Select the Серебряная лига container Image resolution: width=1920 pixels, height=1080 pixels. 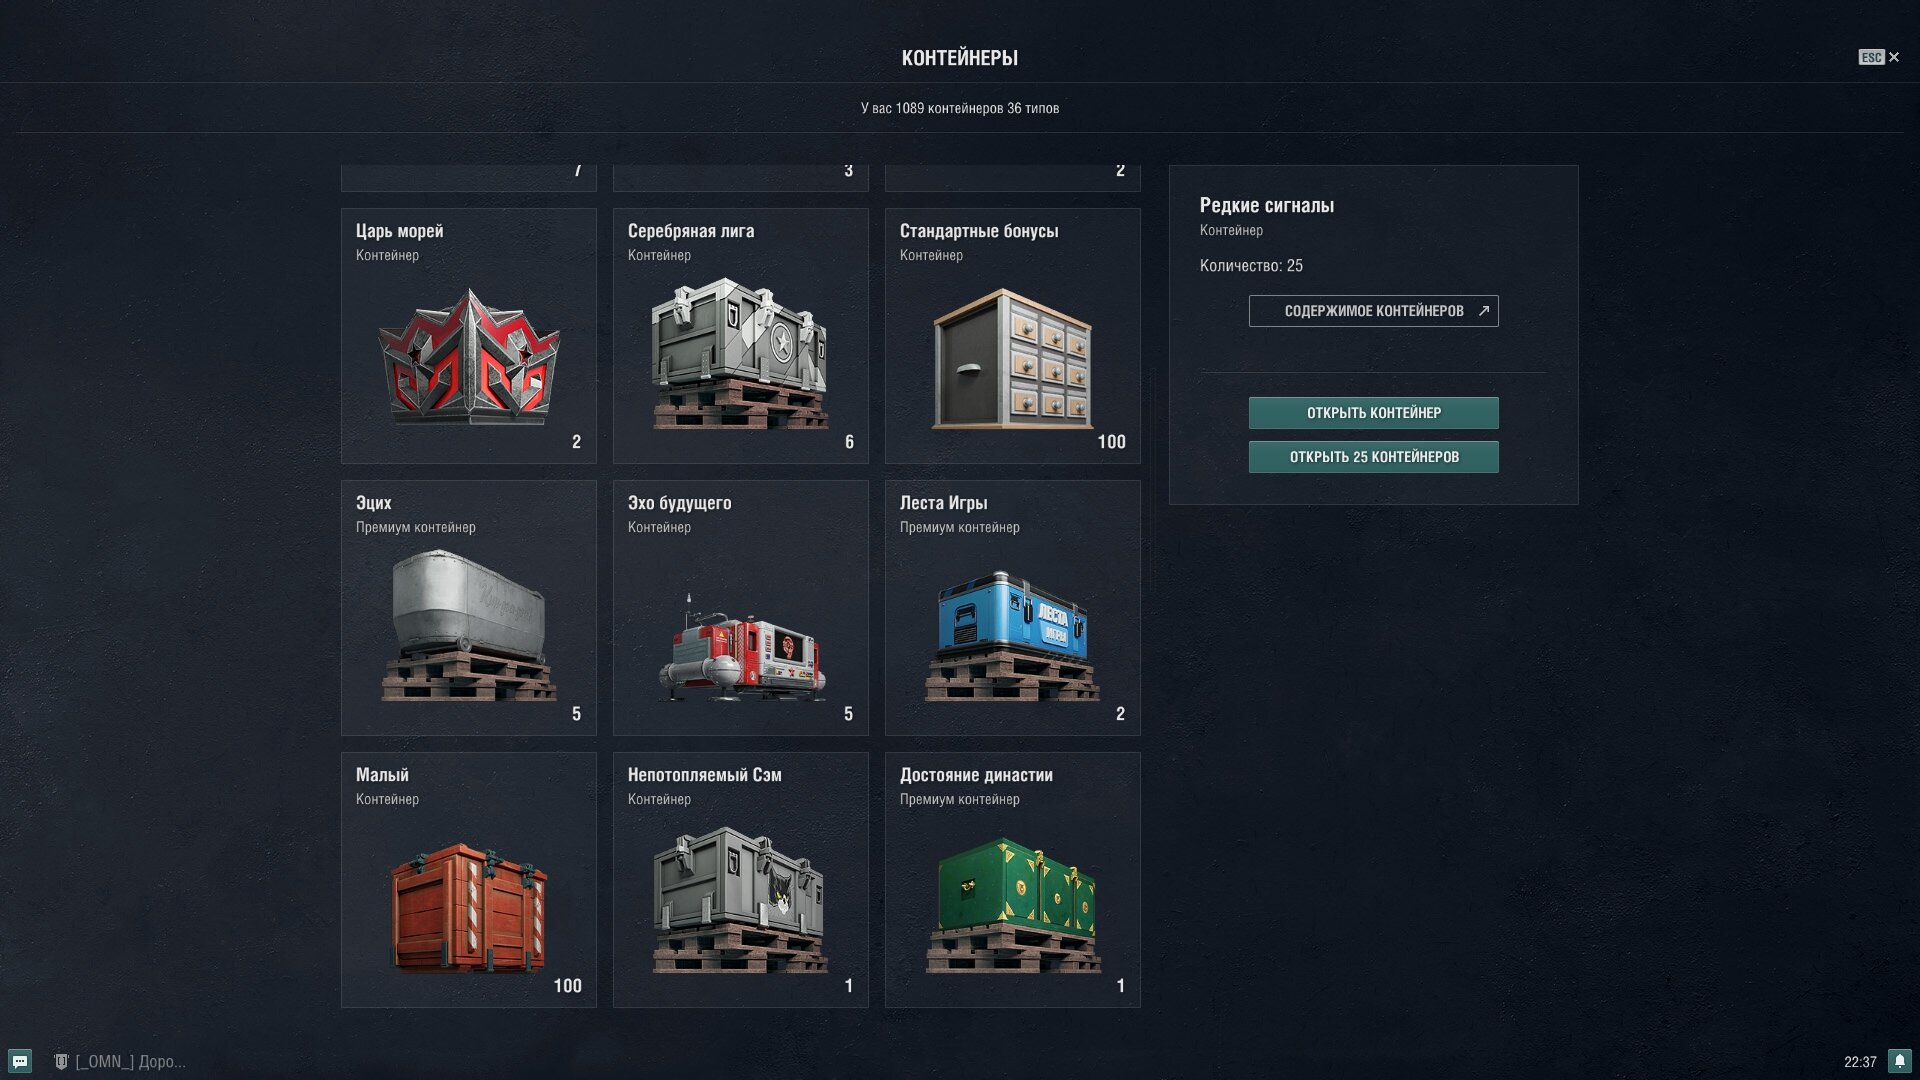pyautogui.click(x=741, y=336)
